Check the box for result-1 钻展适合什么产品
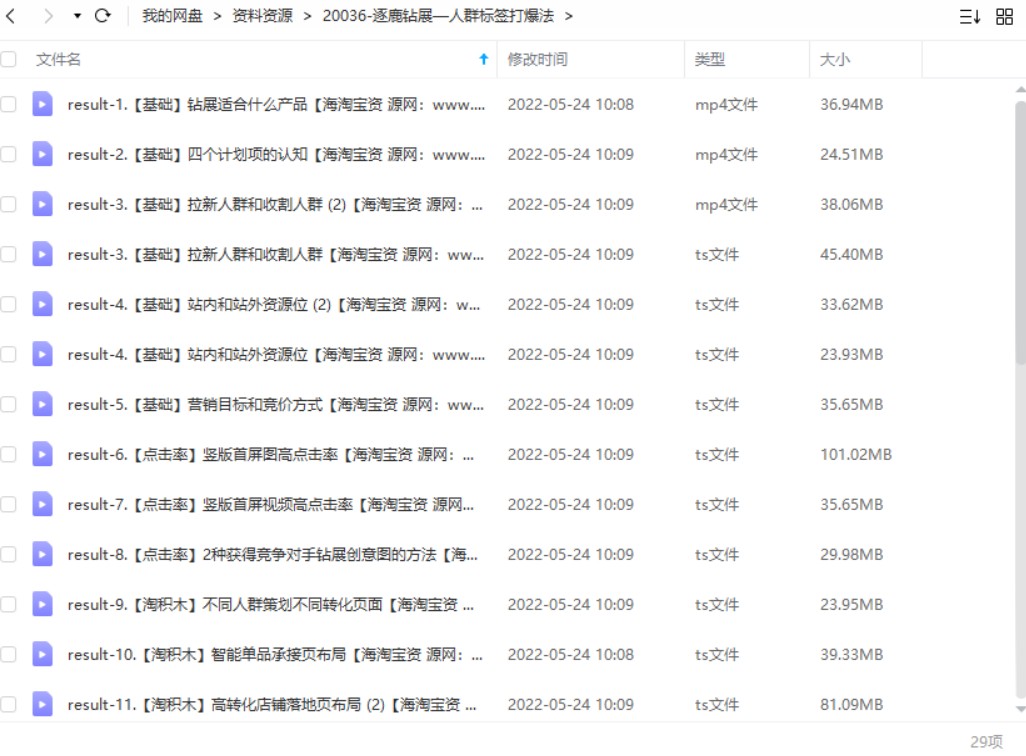Image resolution: width=1026 pixels, height=756 pixels. click(9, 104)
